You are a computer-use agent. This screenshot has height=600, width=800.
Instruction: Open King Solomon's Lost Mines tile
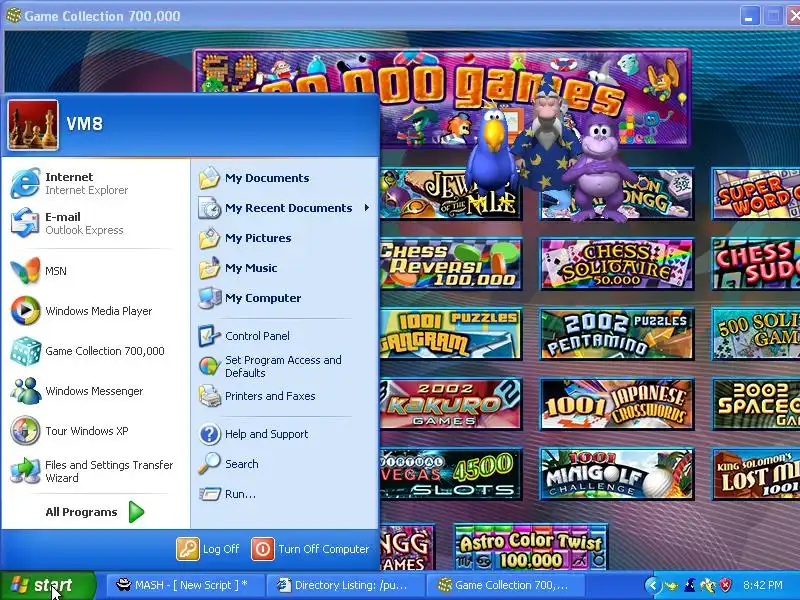coord(756,474)
